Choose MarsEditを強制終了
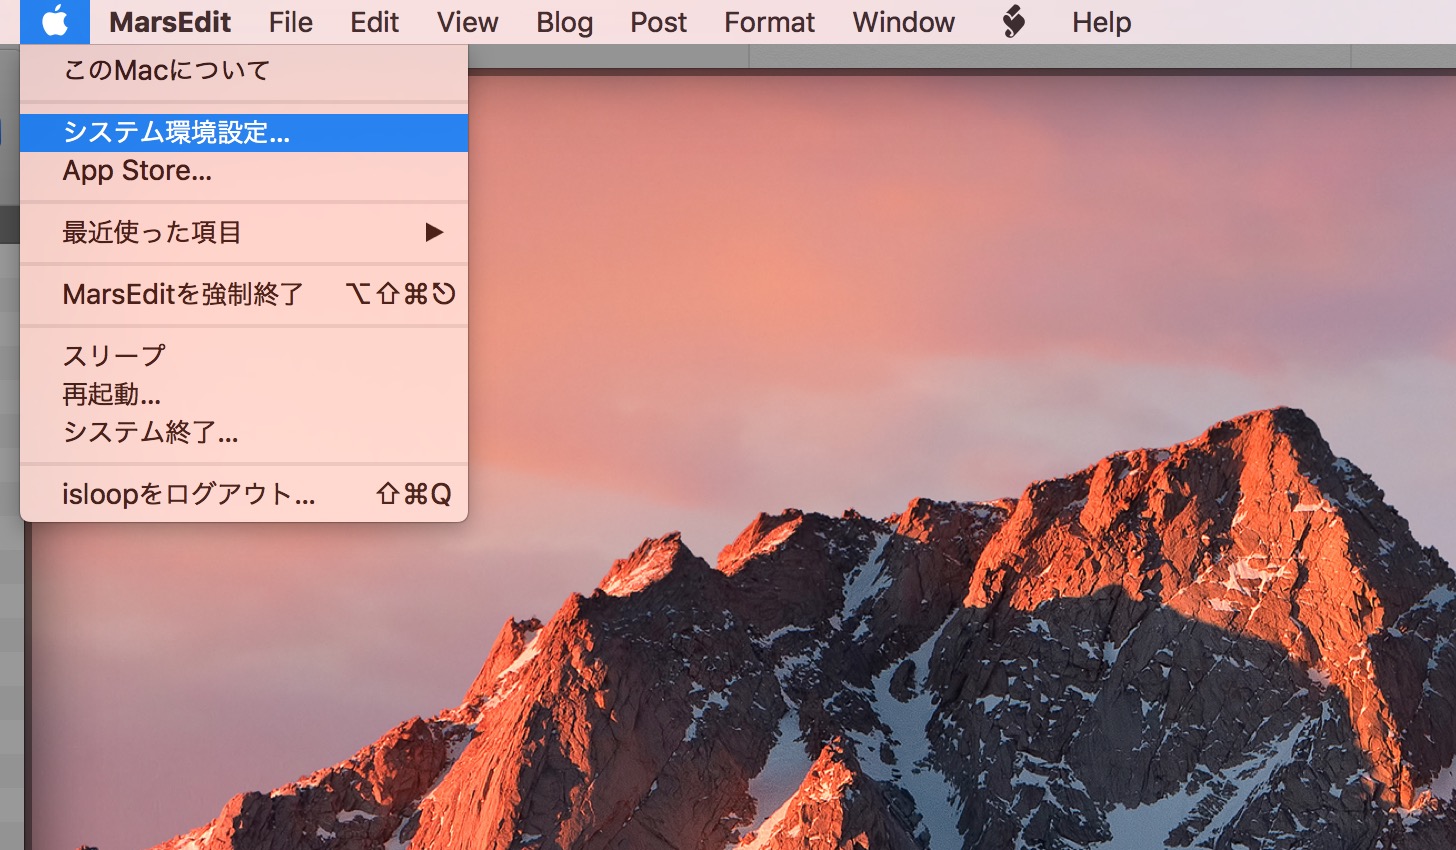This screenshot has width=1456, height=850. [244, 294]
